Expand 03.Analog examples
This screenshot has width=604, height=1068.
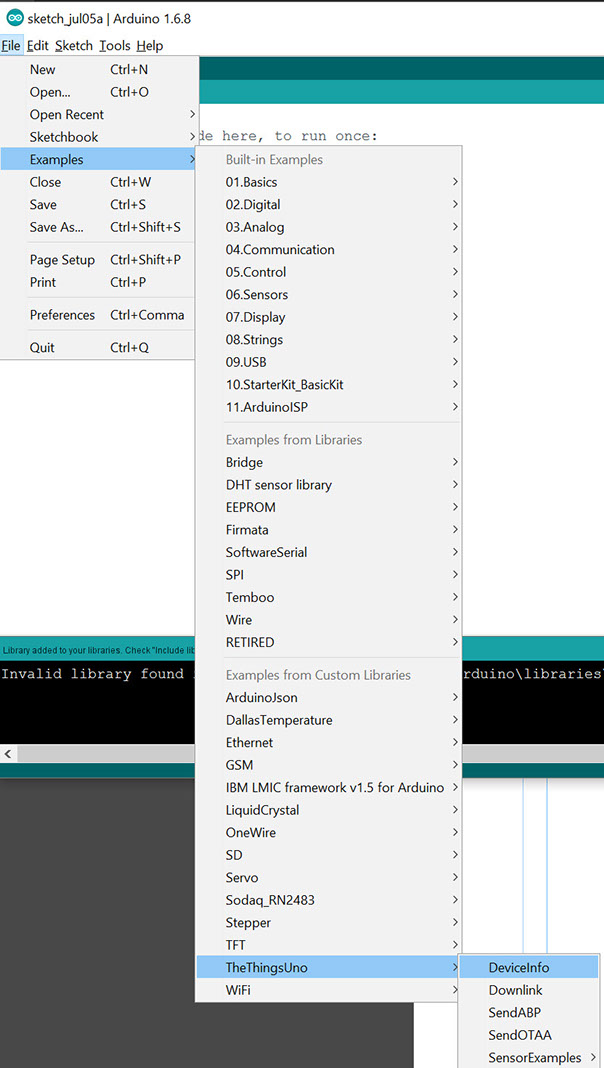(329, 227)
